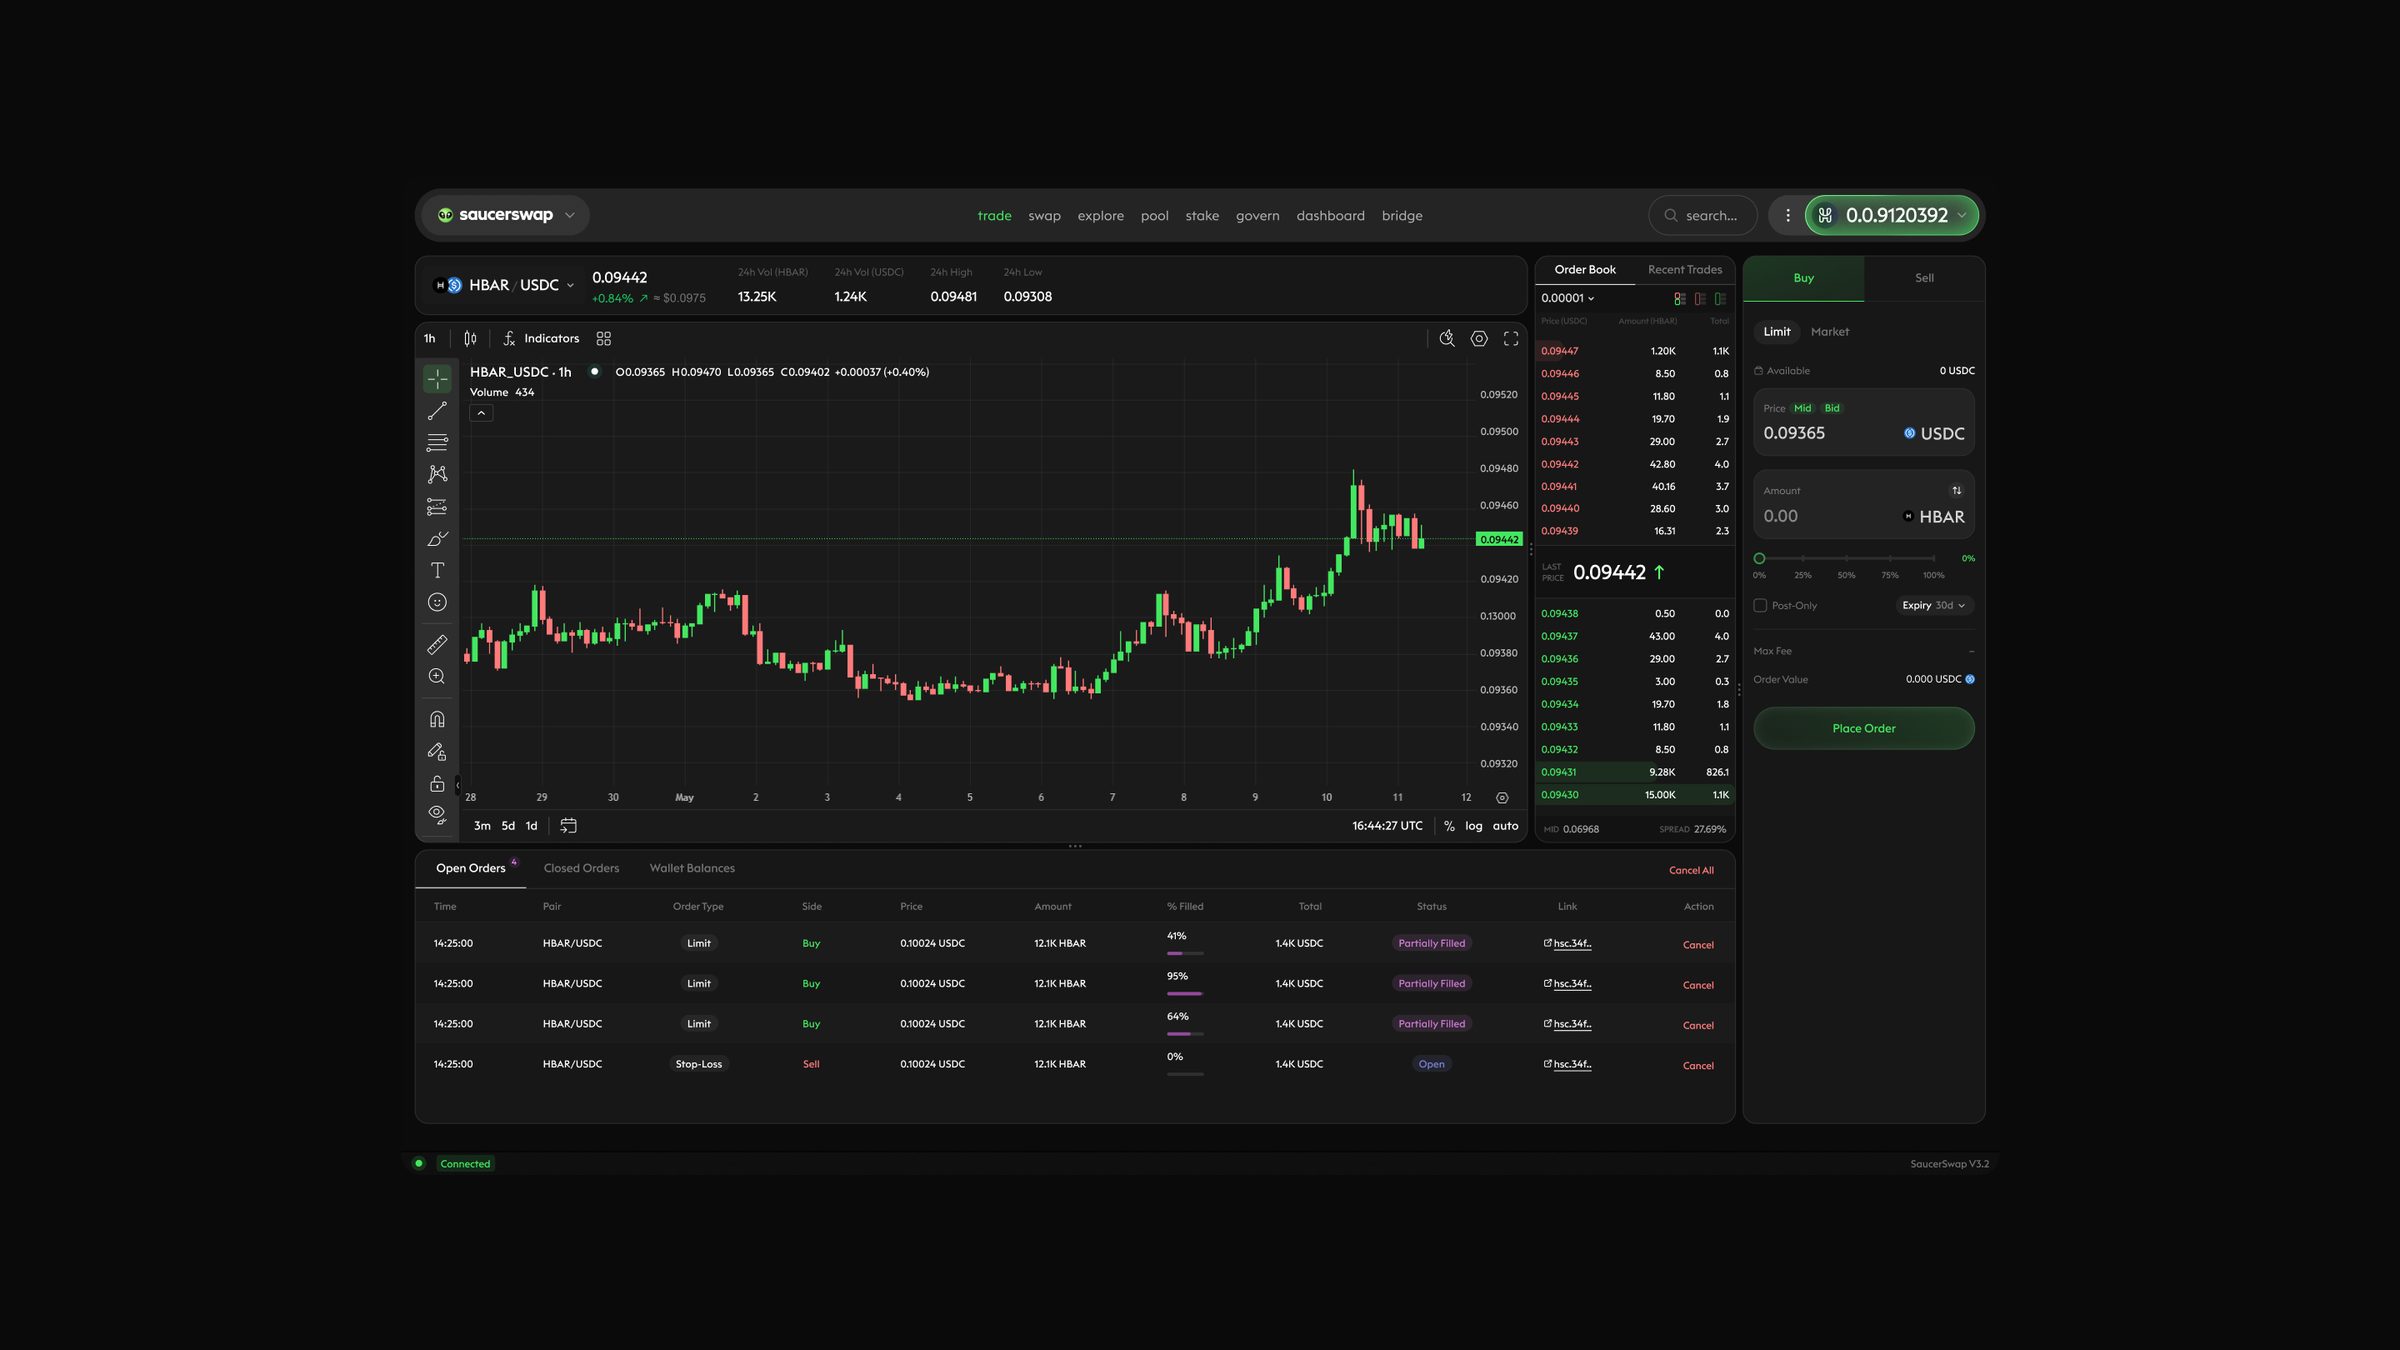Switch to the Recent Trades tab
Viewport: 2400px width, 1350px height.
1685,270
